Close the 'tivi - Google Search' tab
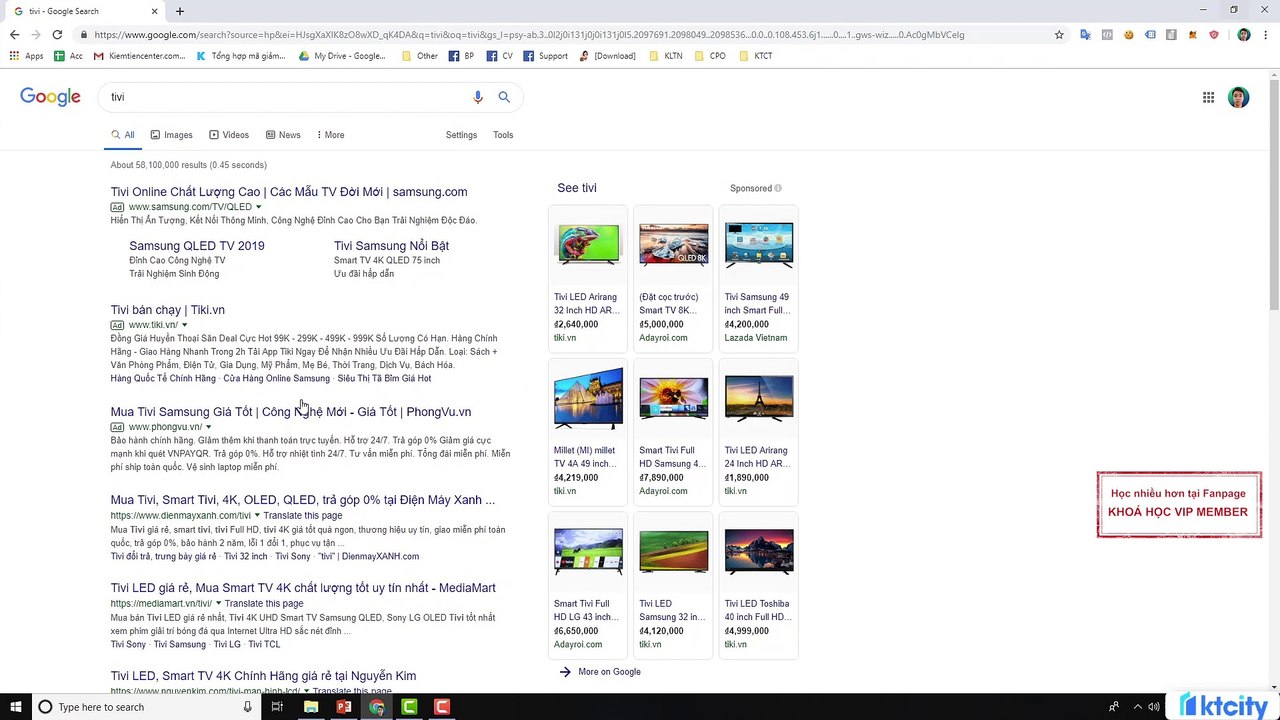This screenshot has width=1280, height=720. tap(155, 11)
